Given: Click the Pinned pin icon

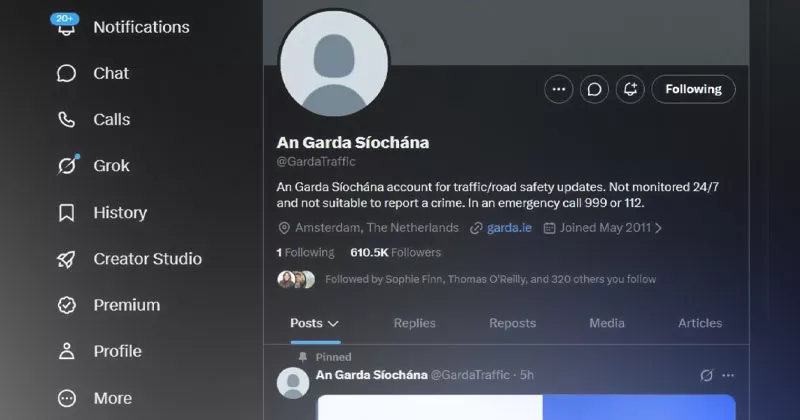Looking at the screenshot, I should [x=303, y=357].
